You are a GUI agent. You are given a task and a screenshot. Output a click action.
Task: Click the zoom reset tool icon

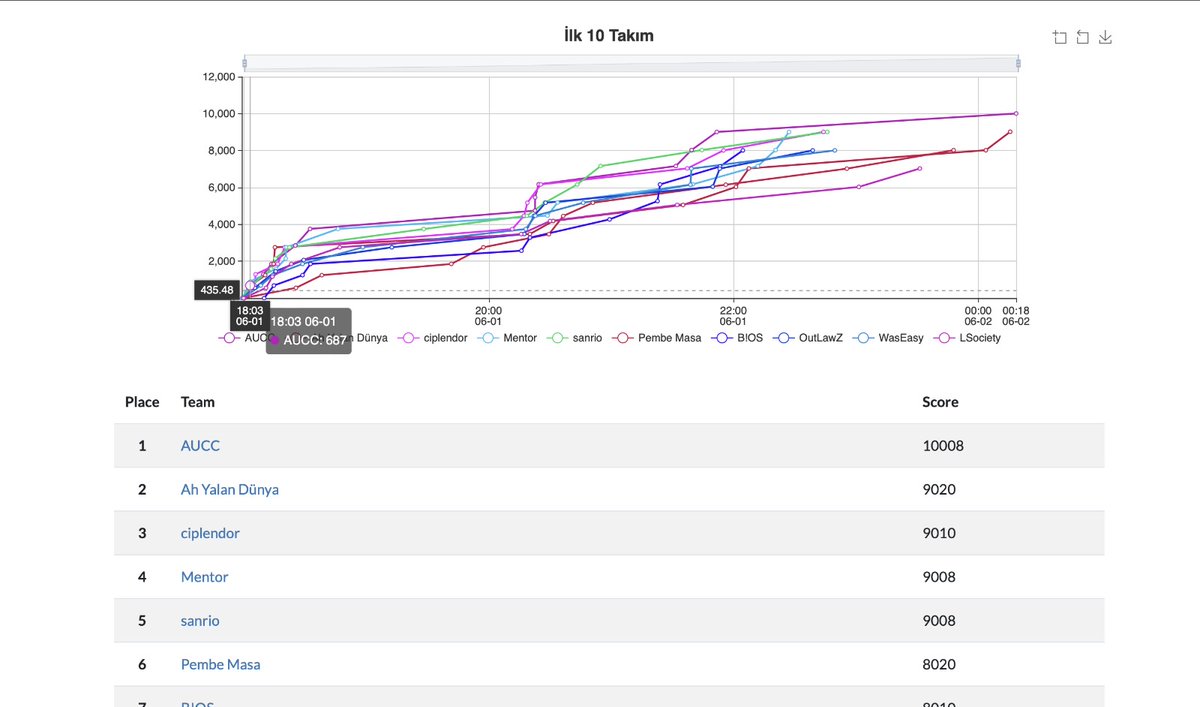[x=1083, y=38]
